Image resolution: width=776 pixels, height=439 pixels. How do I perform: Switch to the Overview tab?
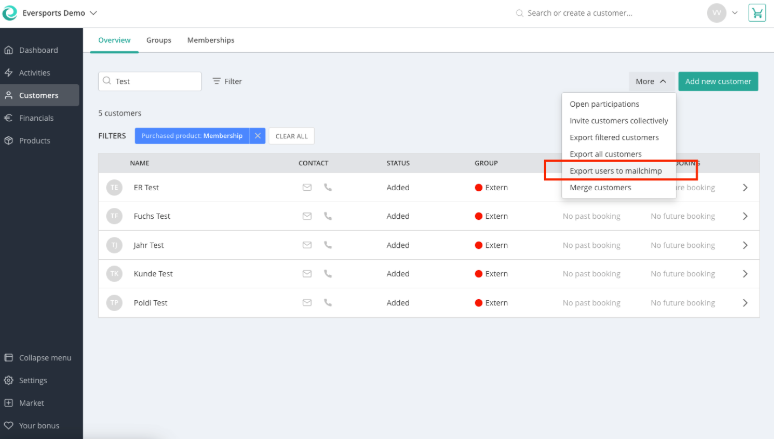[x=114, y=40]
